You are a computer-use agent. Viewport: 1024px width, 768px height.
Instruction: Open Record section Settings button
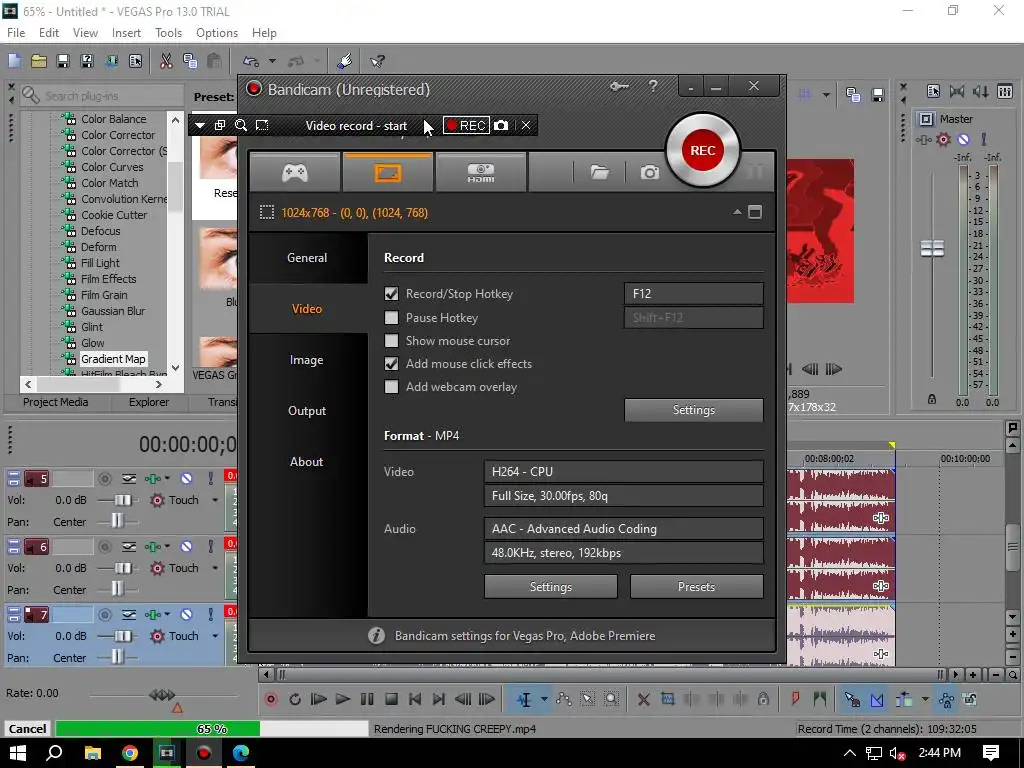(x=694, y=410)
